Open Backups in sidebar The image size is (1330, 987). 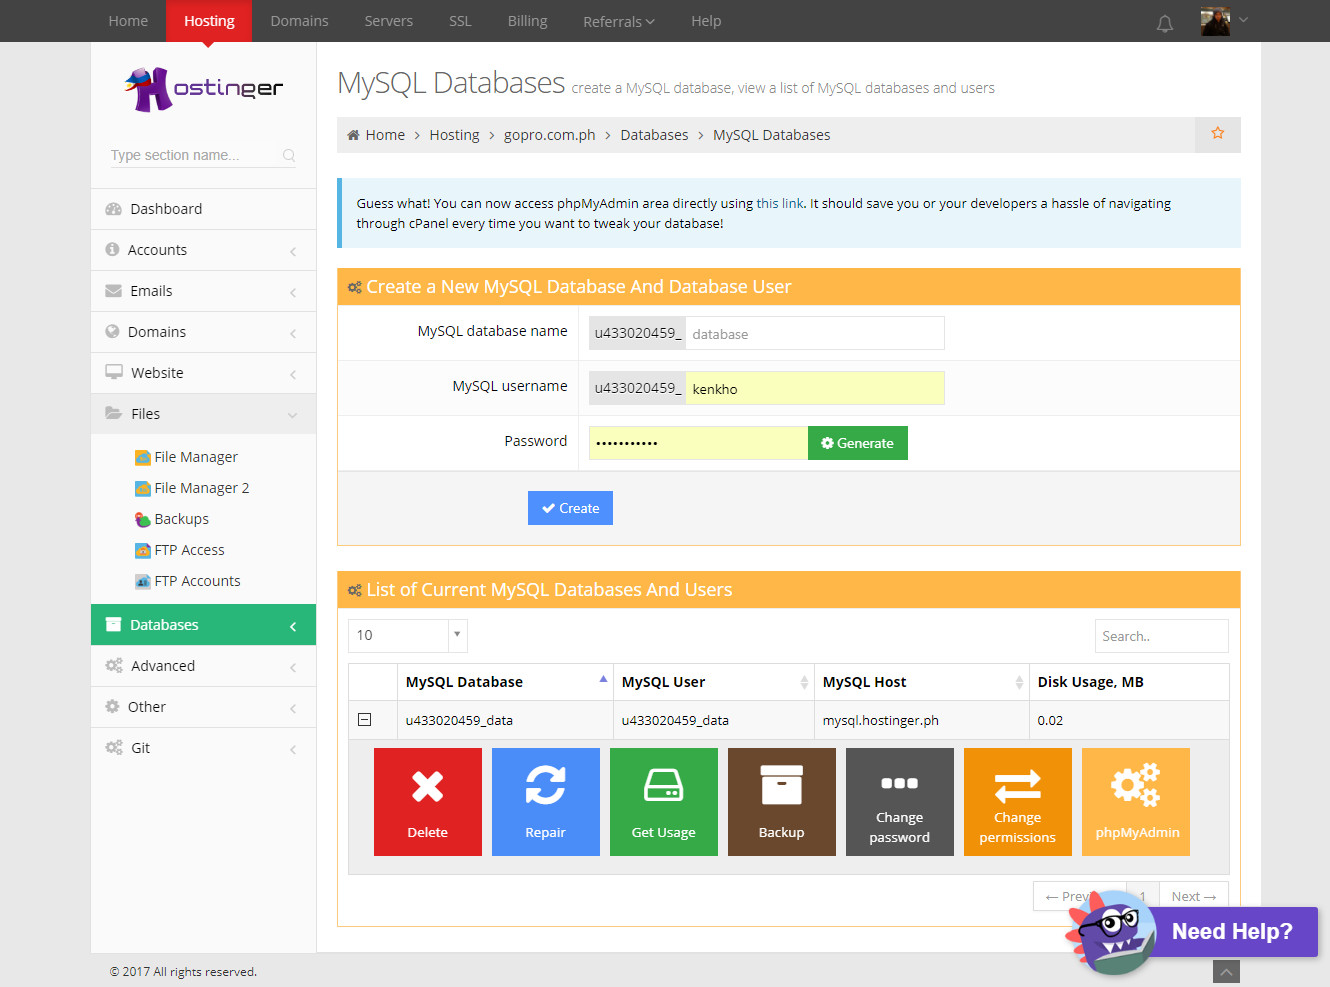(172, 519)
